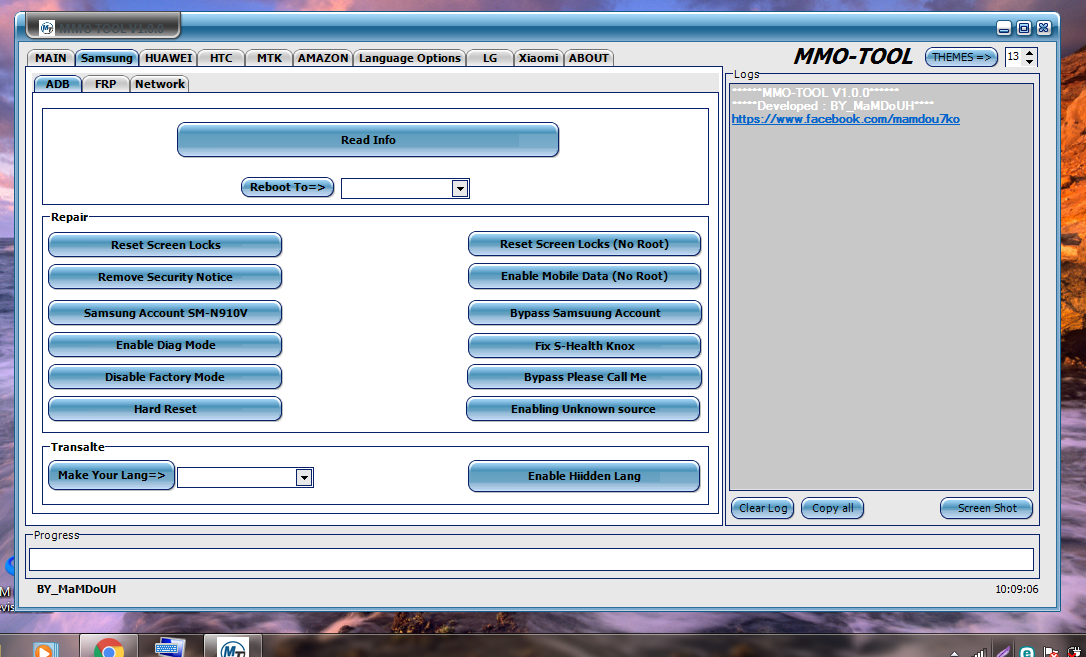Screen dimensions: 1086x657
Task: Click Remove Security Notice button
Action: (165, 276)
